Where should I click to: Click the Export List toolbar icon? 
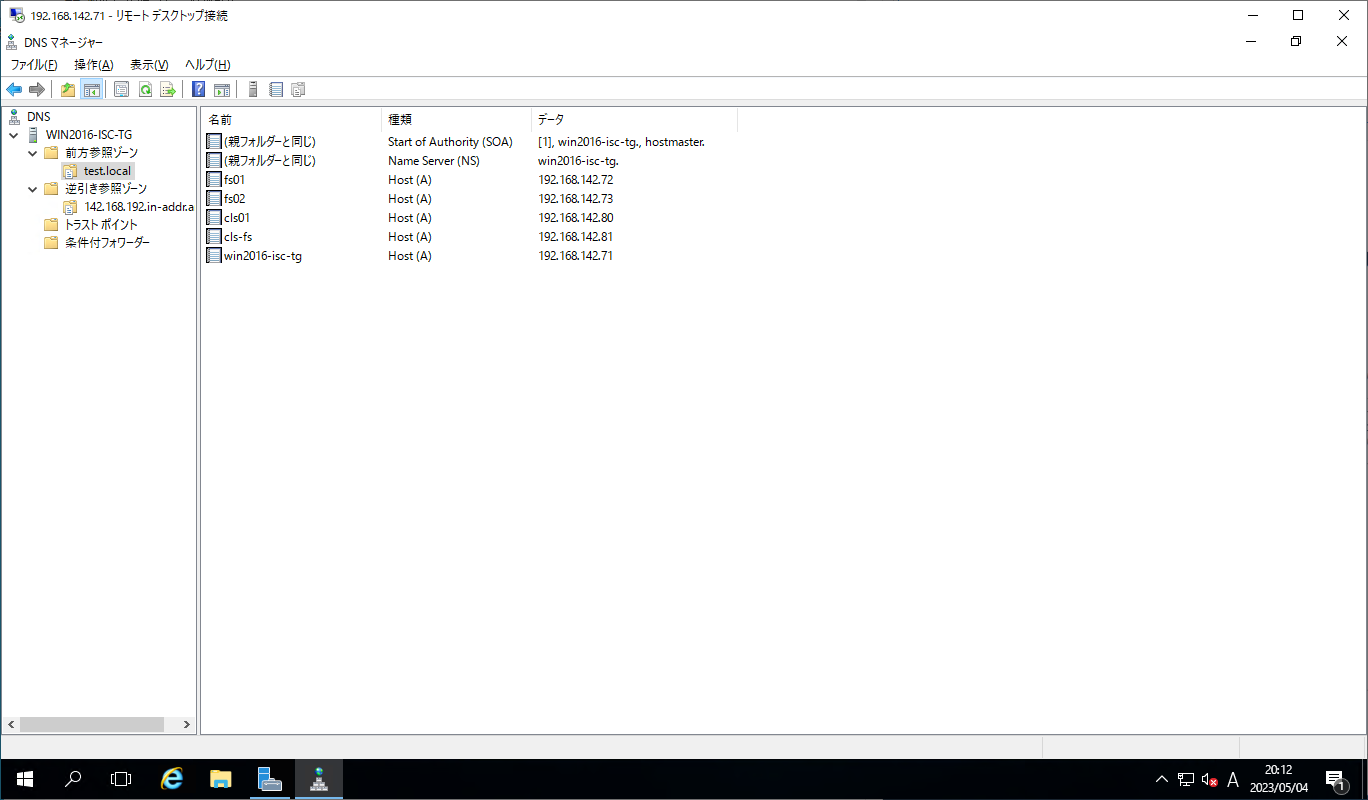pos(168,90)
